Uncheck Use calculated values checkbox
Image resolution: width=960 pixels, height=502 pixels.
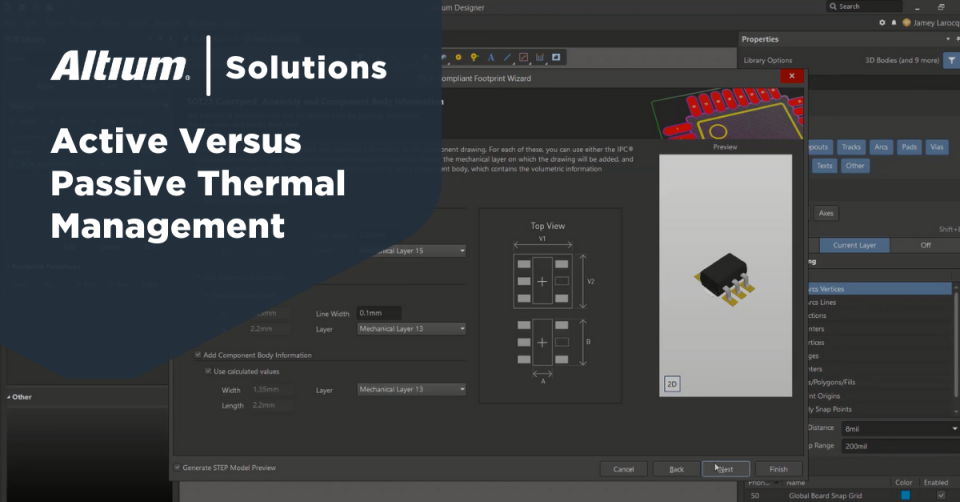tap(208, 371)
